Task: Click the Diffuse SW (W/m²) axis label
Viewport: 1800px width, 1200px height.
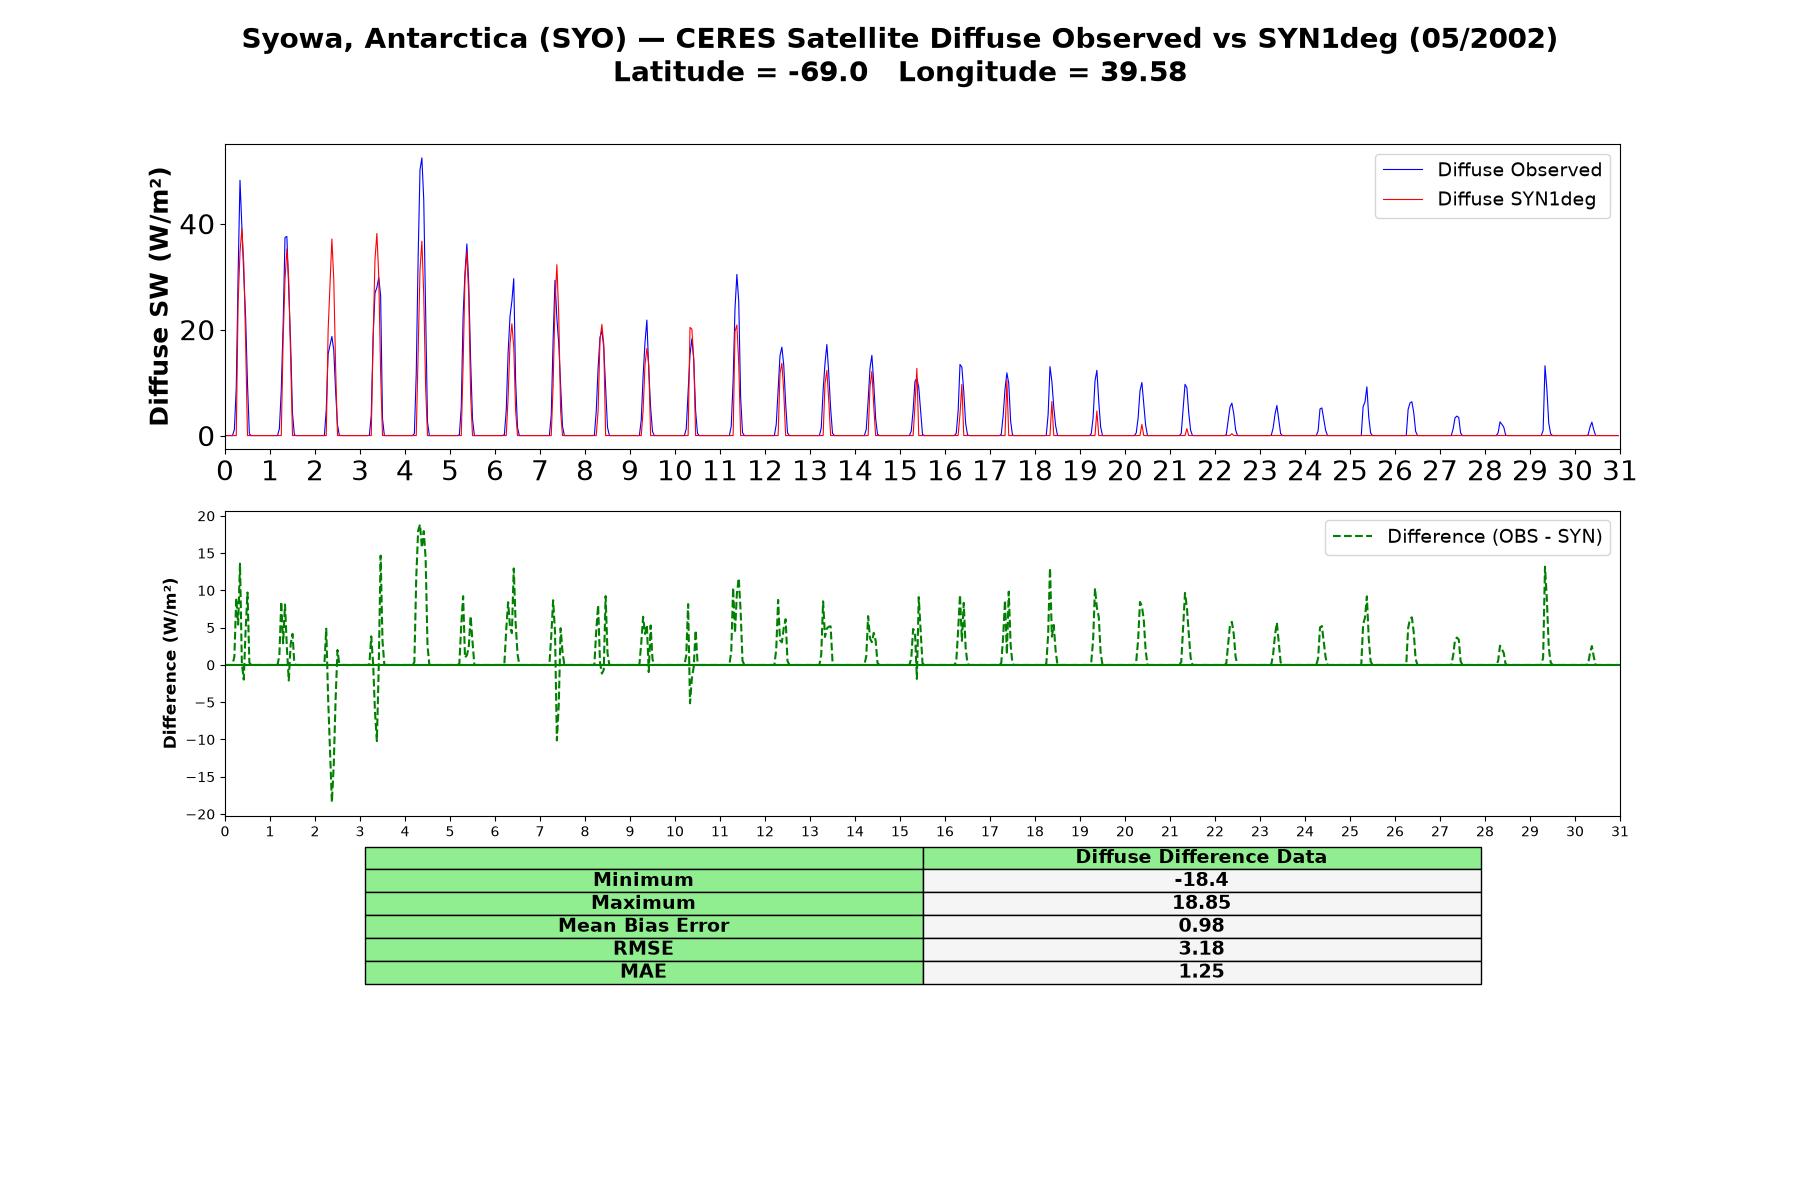Action: click(x=159, y=296)
